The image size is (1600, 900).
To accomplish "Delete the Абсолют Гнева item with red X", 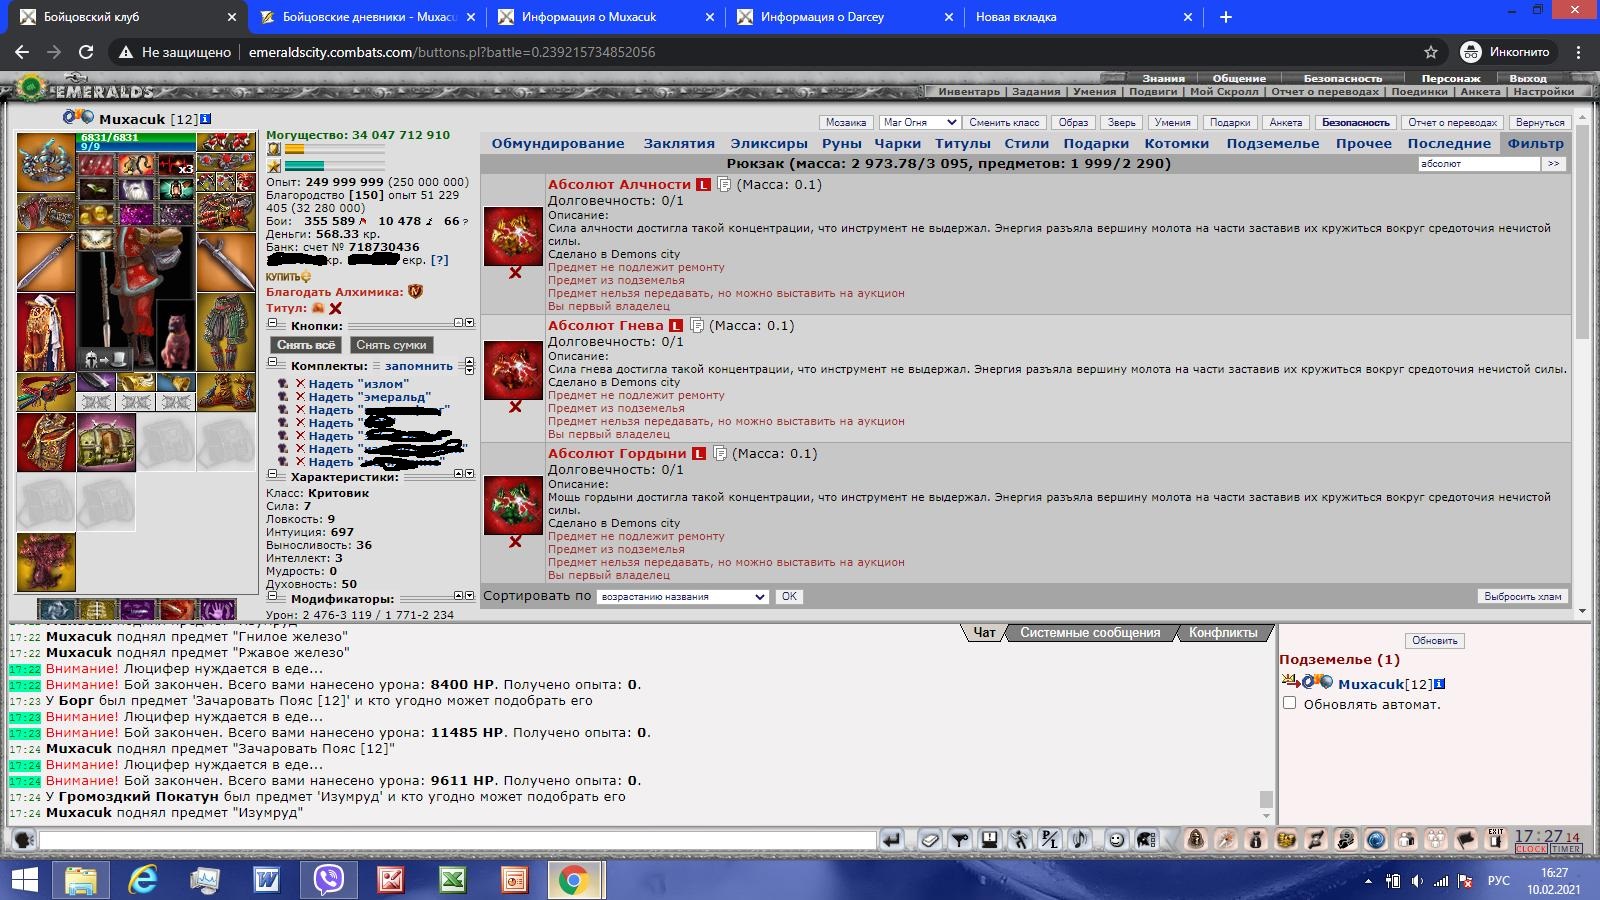I will 515,406.
